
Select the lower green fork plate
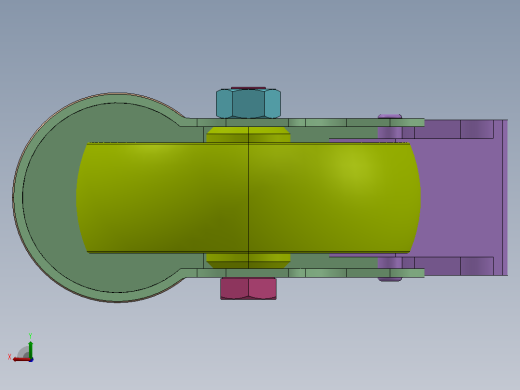tap(302, 273)
